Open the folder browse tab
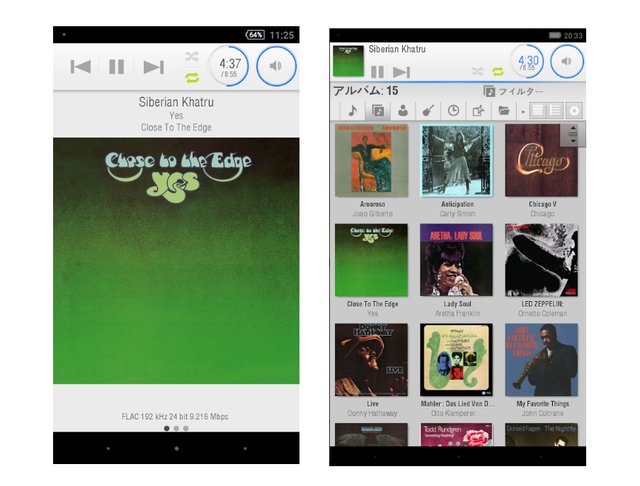 [x=504, y=111]
